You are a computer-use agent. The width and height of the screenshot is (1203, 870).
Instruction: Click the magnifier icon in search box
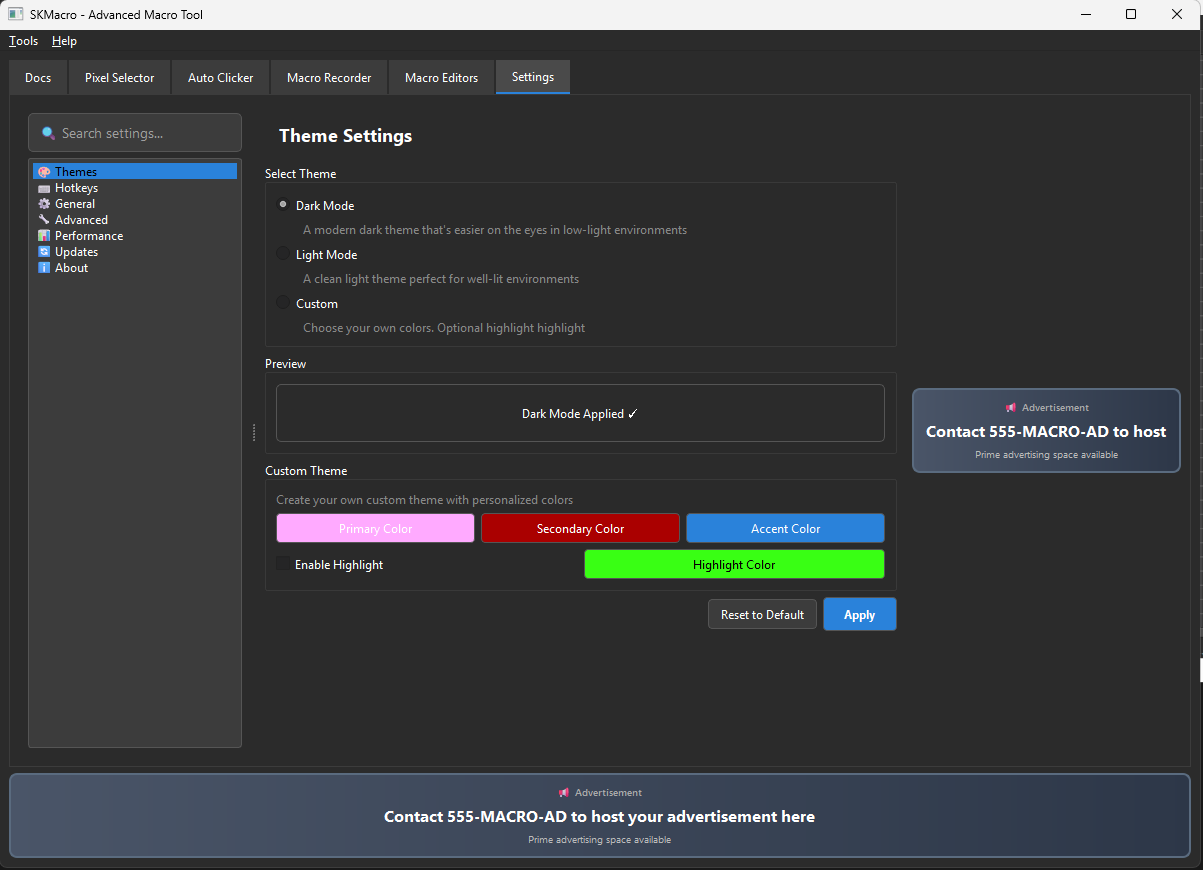coord(48,133)
